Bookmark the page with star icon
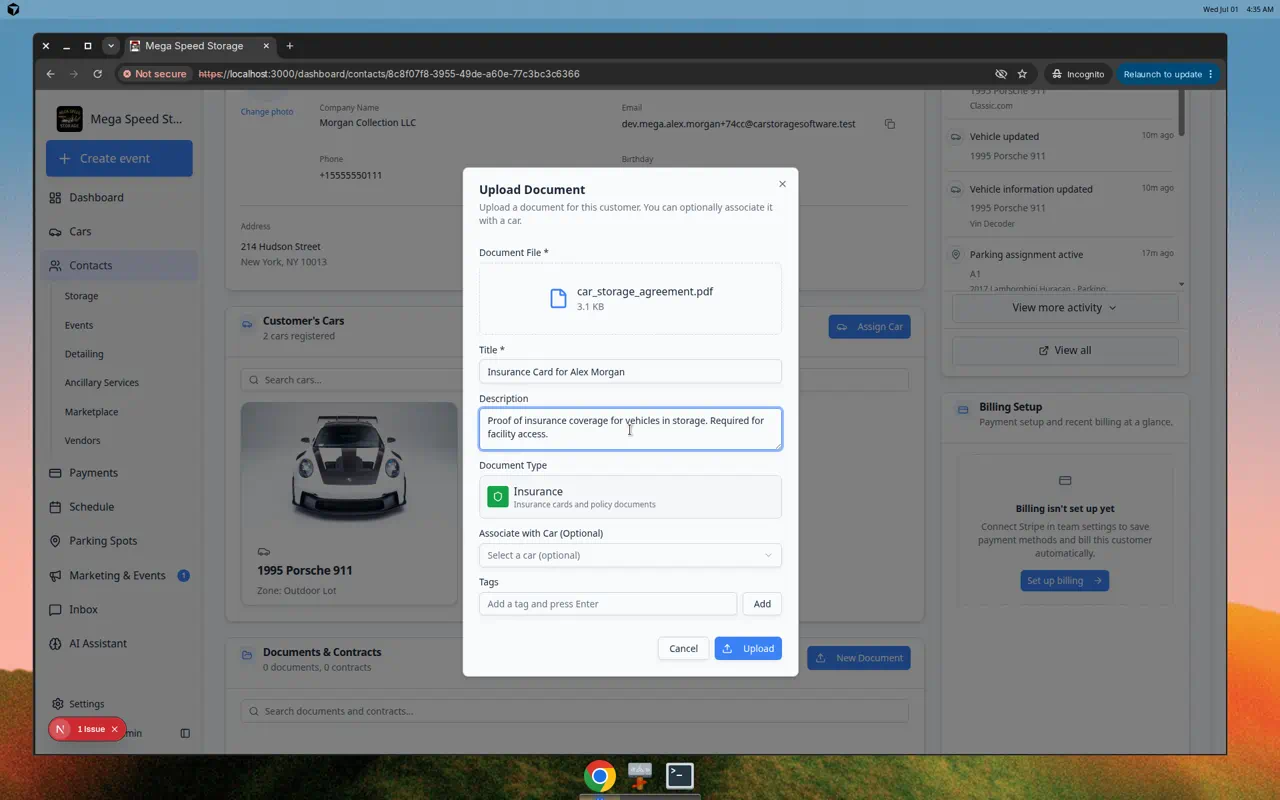 coord(1022,74)
